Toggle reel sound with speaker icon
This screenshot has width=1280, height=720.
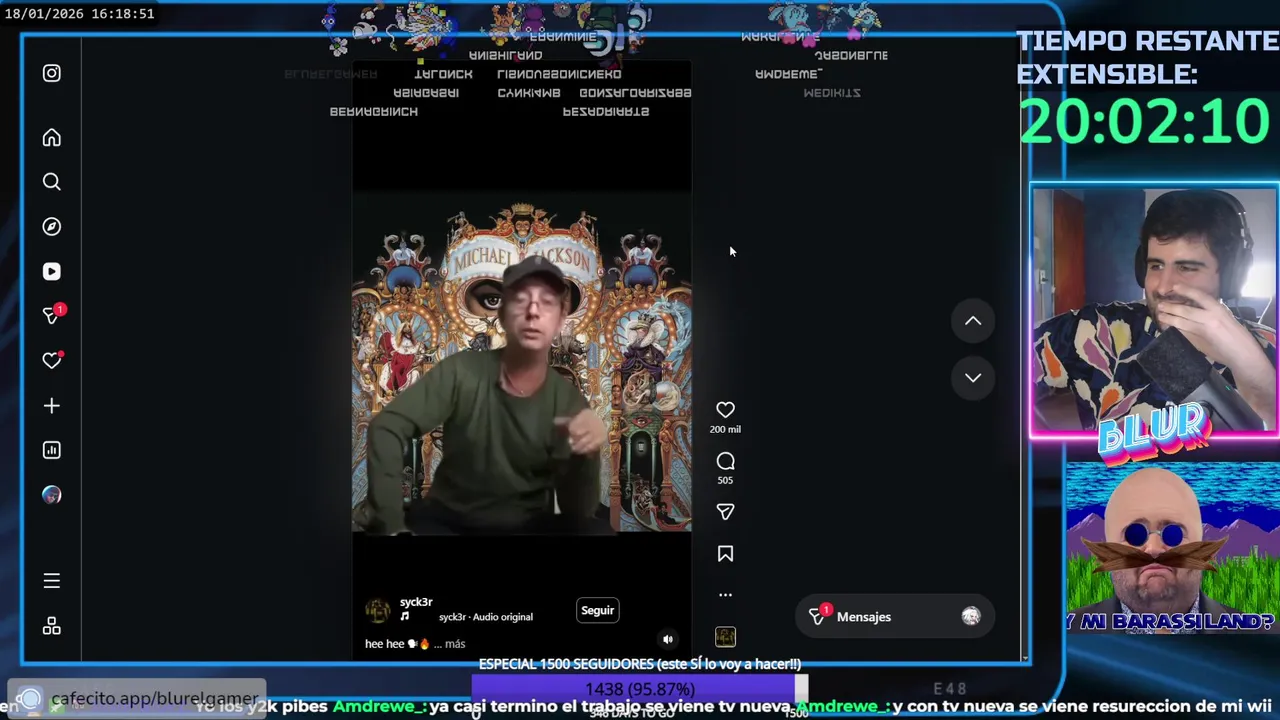[668, 640]
